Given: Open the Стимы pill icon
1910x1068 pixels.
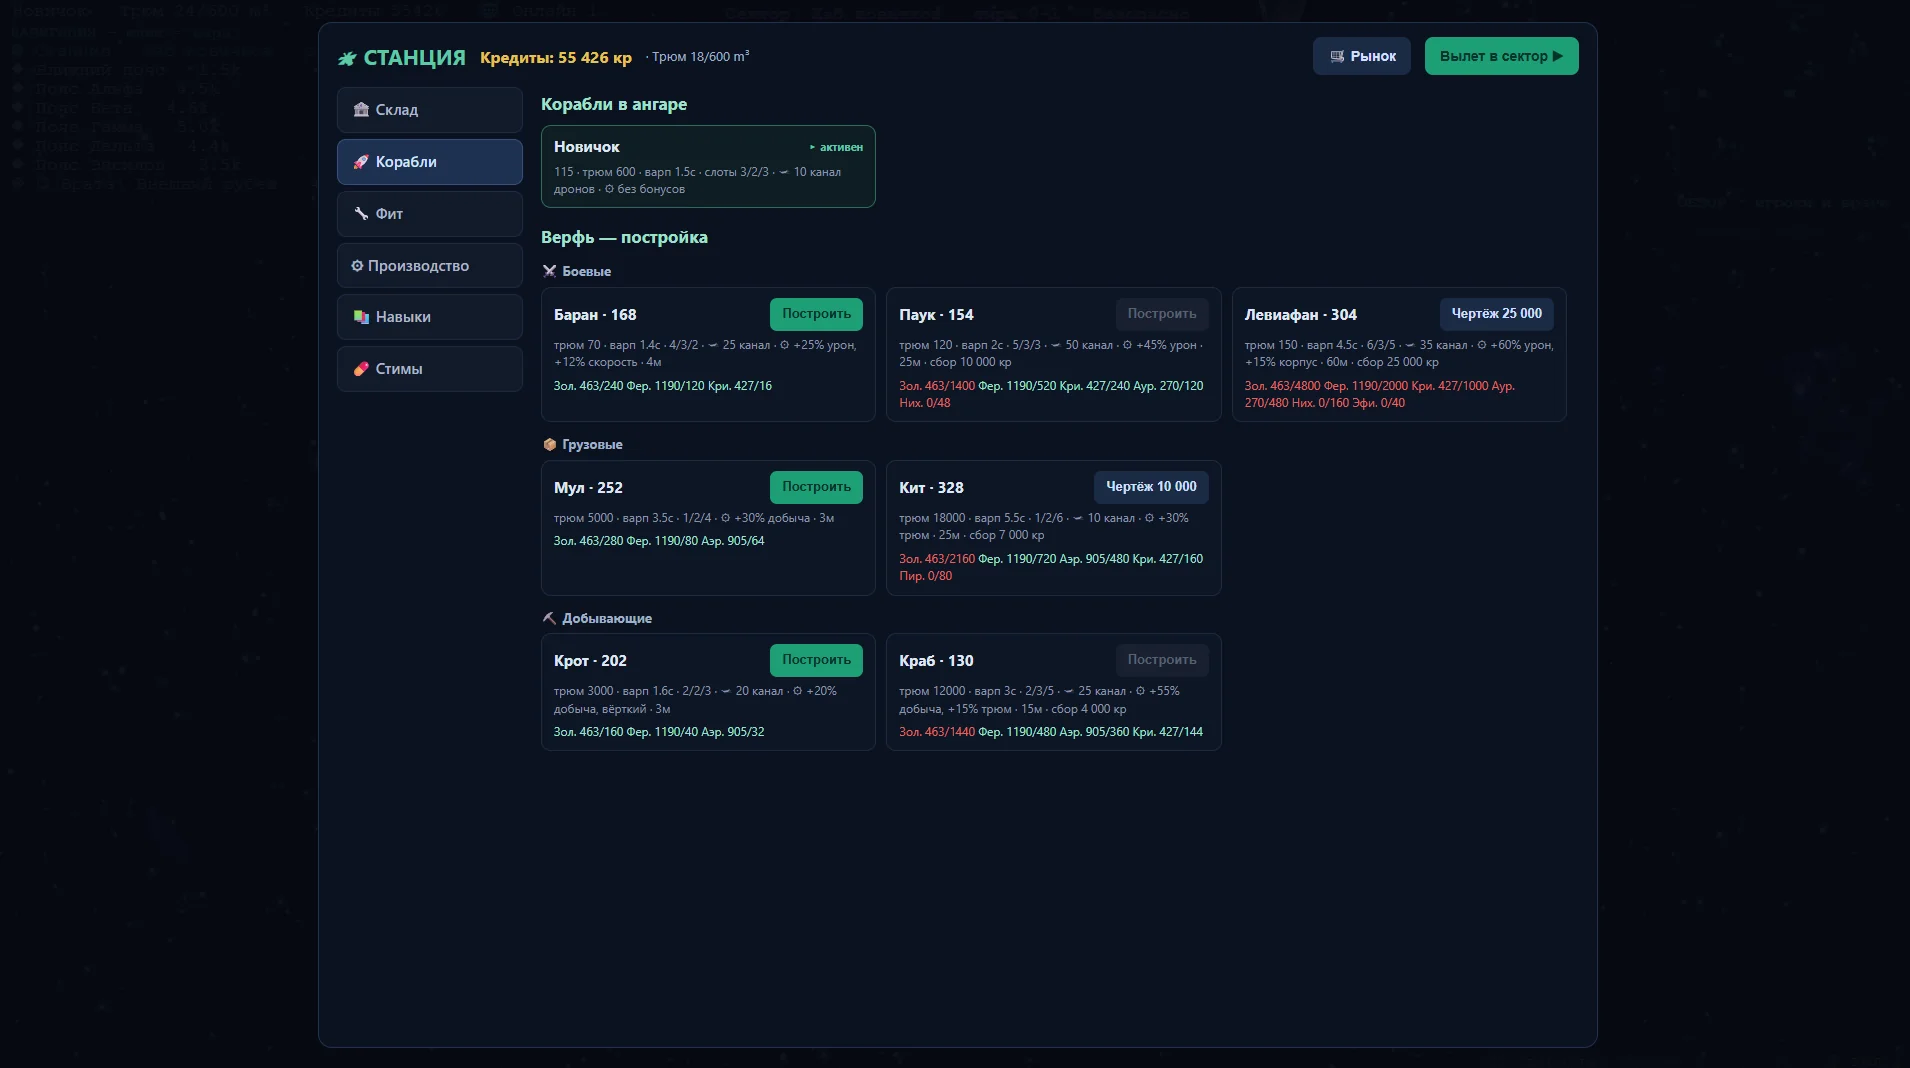Looking at the screenshot, I should point(361,369).
